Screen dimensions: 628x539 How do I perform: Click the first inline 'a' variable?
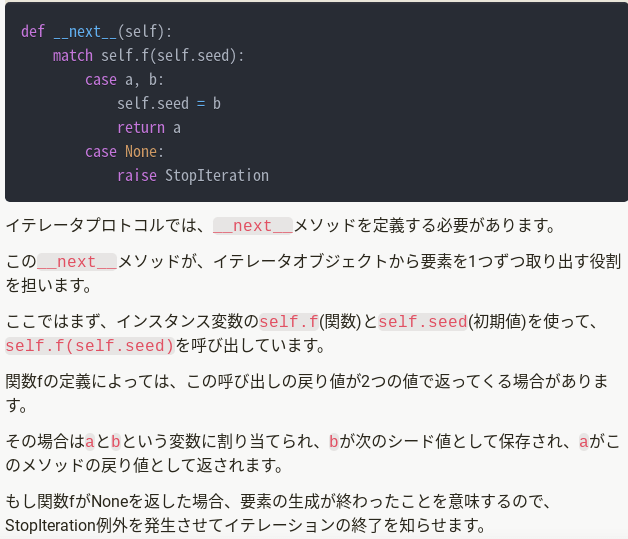[90, 442]
